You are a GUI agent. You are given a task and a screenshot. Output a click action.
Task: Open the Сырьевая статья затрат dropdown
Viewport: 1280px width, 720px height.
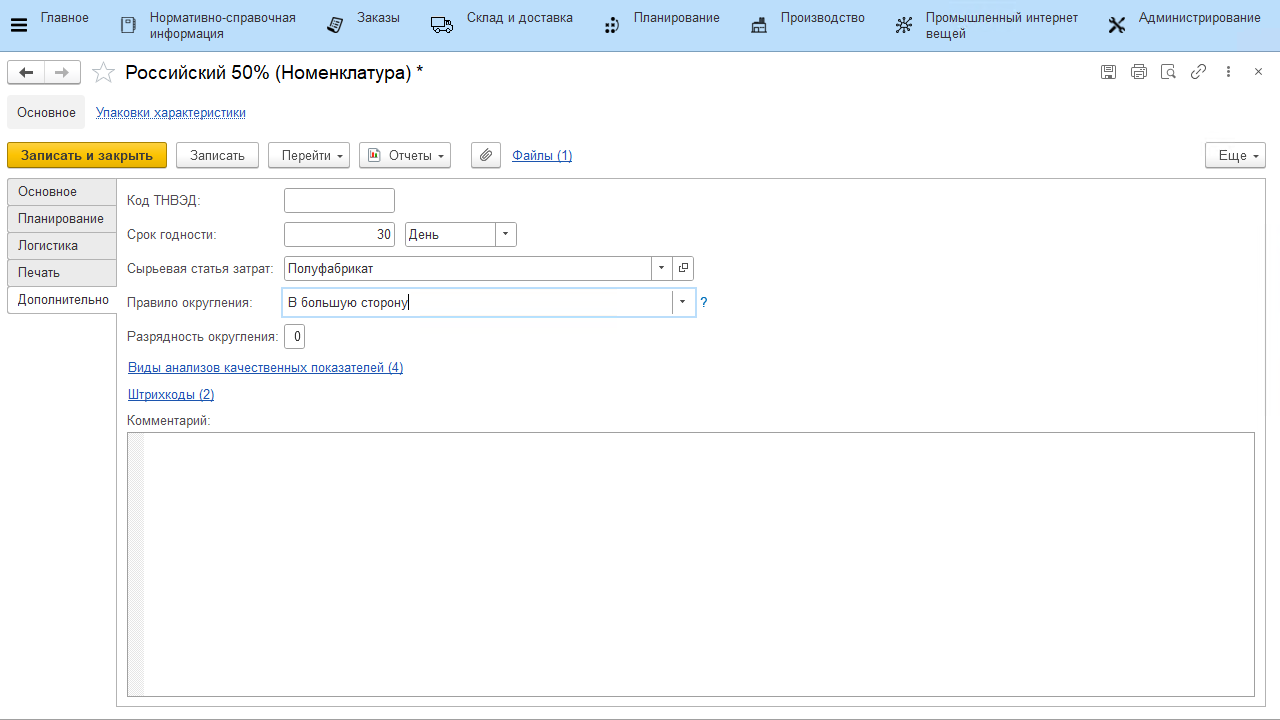[662, 268]
